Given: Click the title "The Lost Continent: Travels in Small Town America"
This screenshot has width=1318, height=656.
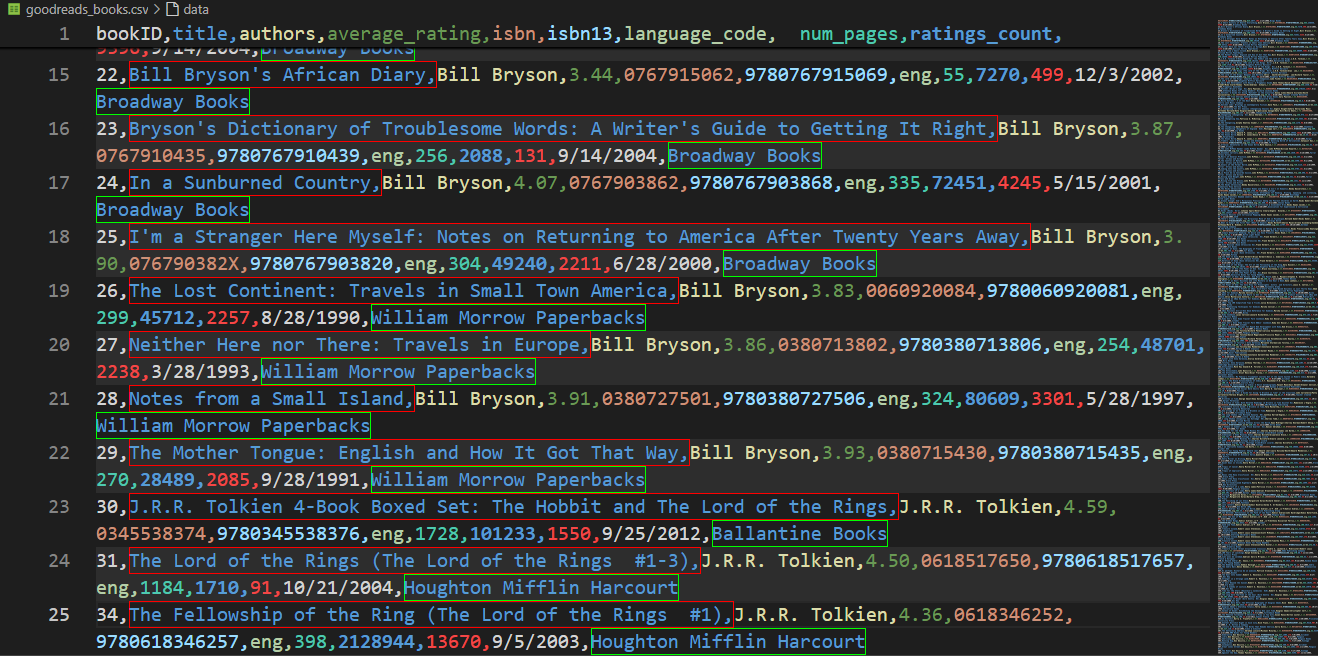Looking at the screenshot, I should coord(399,291).
